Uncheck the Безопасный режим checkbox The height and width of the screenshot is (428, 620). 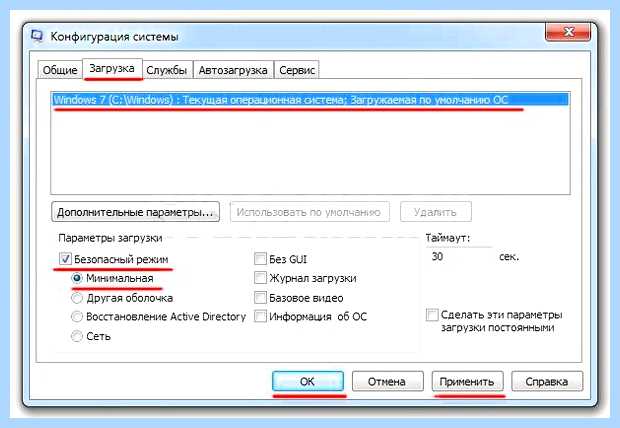65,259
